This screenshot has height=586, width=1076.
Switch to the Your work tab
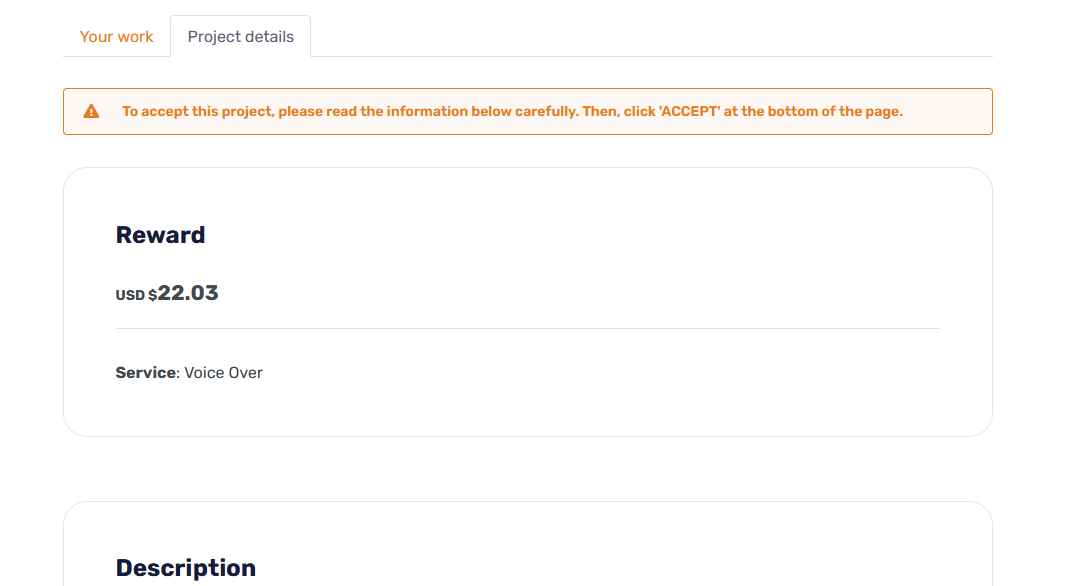[116, 37]
